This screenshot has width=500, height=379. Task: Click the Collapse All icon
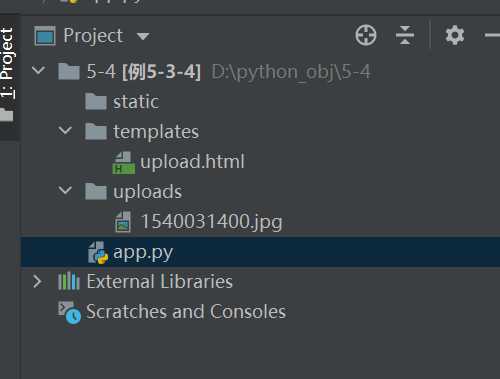tap(405, 35)
